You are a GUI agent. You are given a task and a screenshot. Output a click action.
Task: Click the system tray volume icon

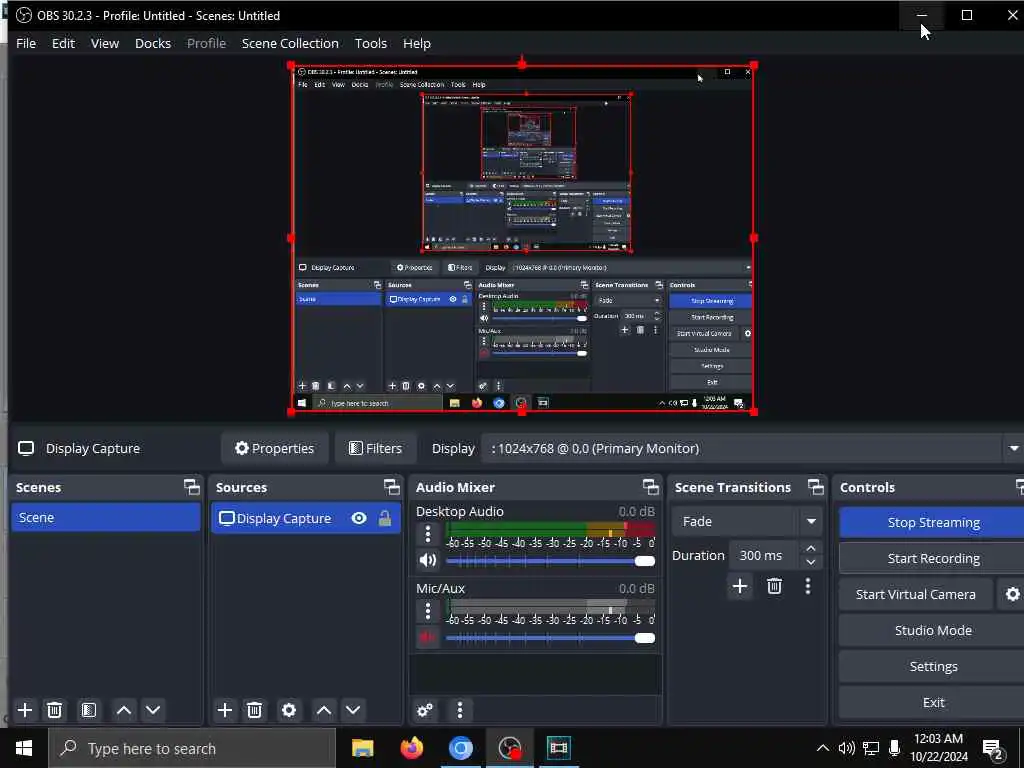tap(846, 748)
